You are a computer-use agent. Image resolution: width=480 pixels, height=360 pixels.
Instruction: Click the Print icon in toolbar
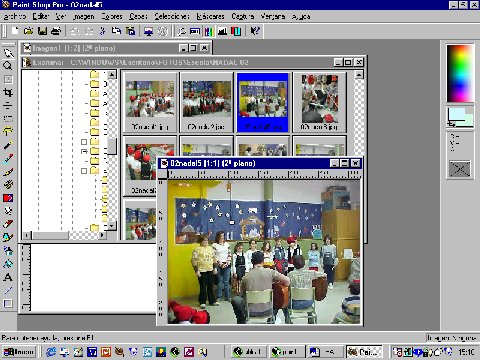[x=56, y=31]
